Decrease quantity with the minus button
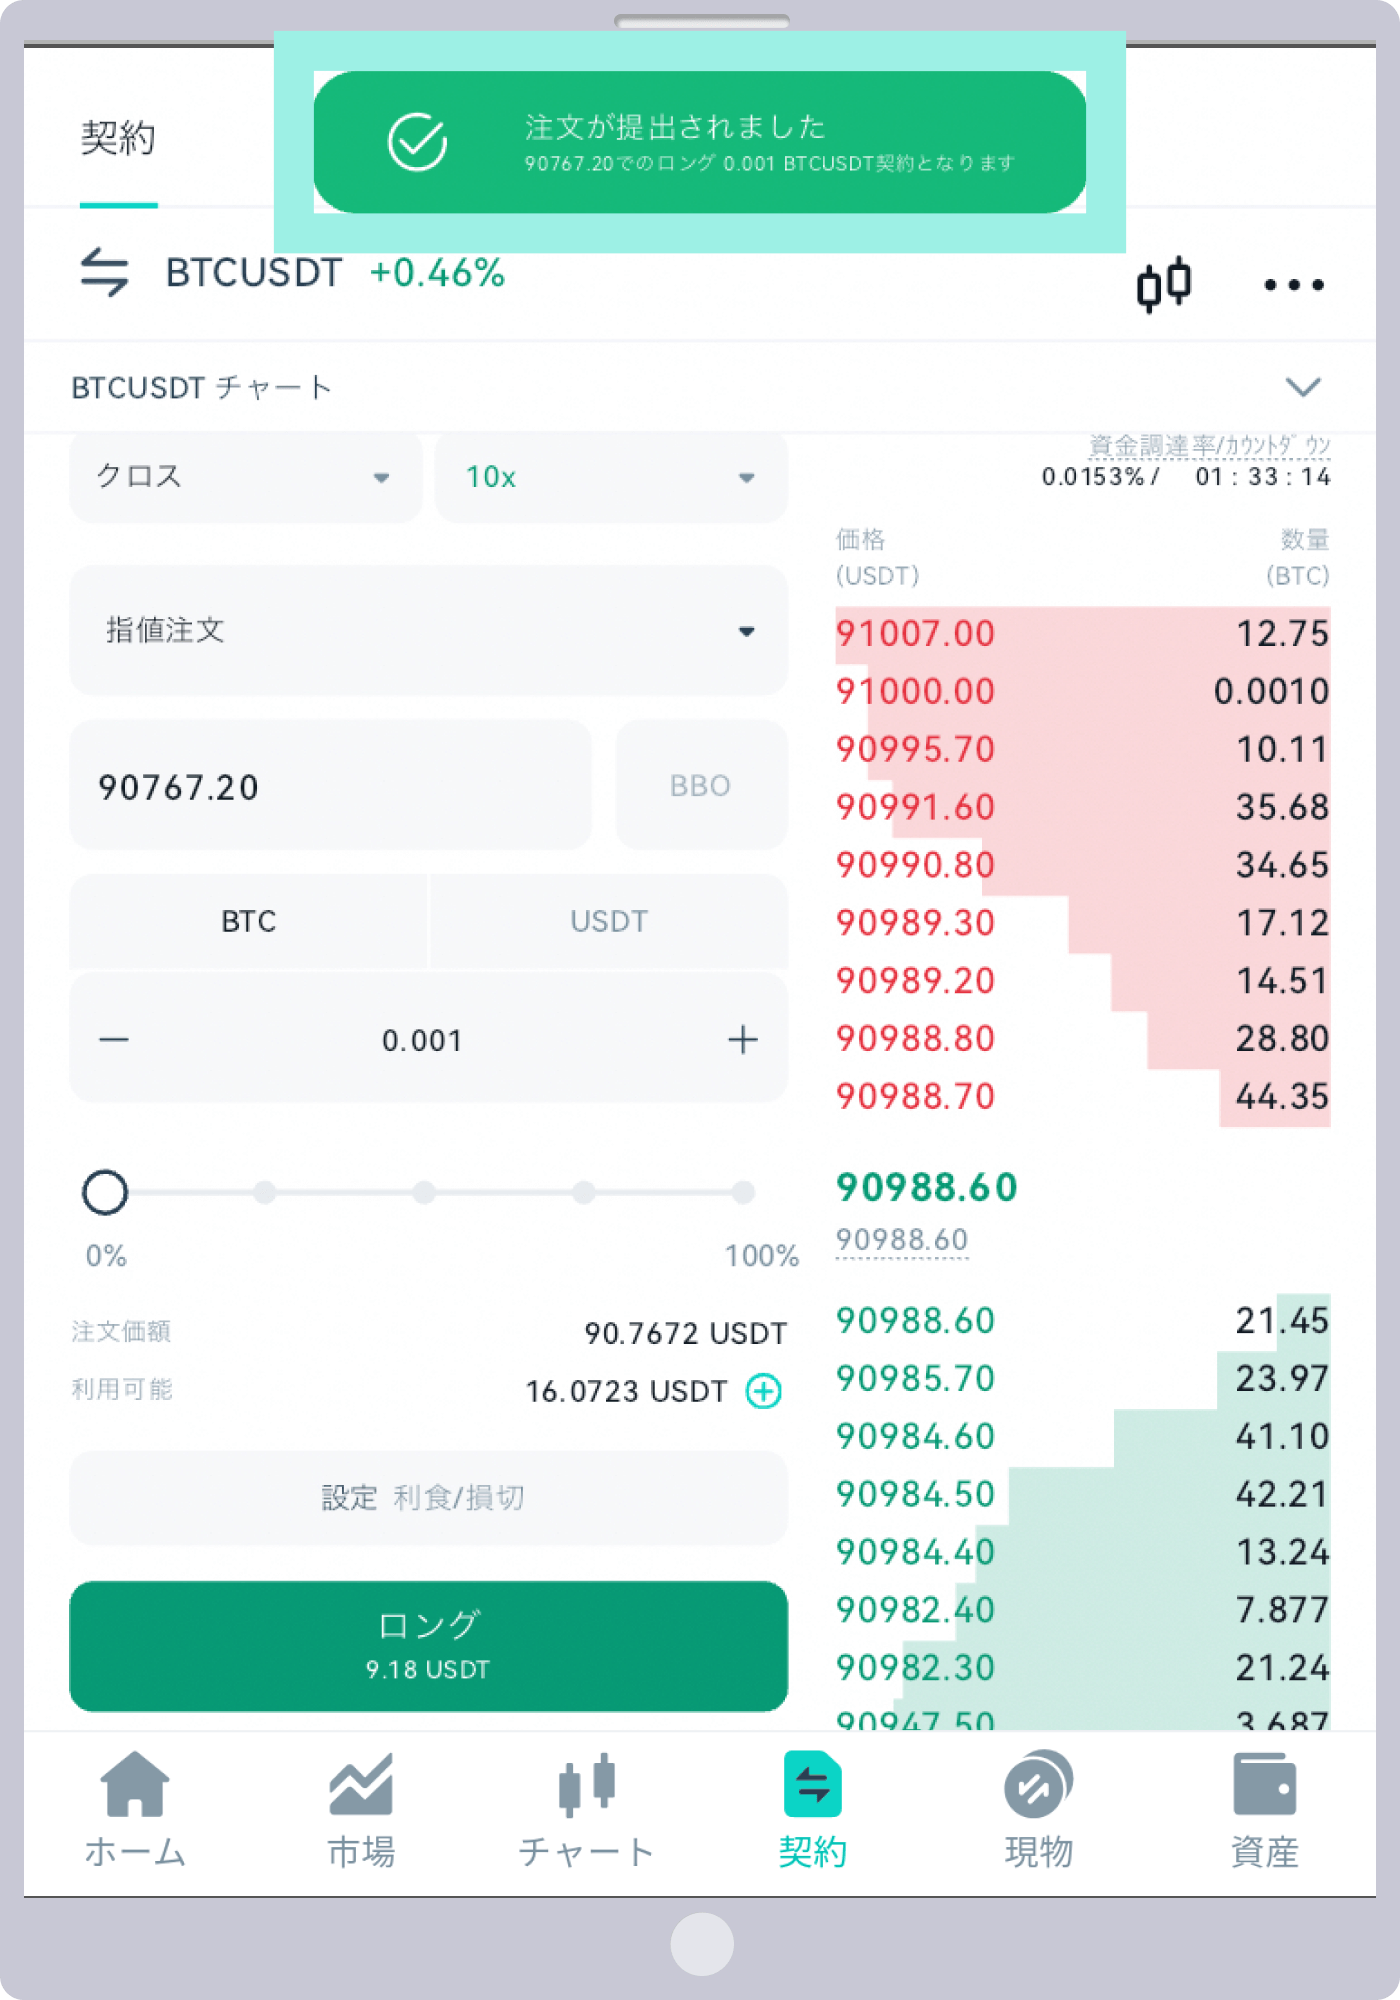1400x2000 pixels. click(x=114, y=1040)
